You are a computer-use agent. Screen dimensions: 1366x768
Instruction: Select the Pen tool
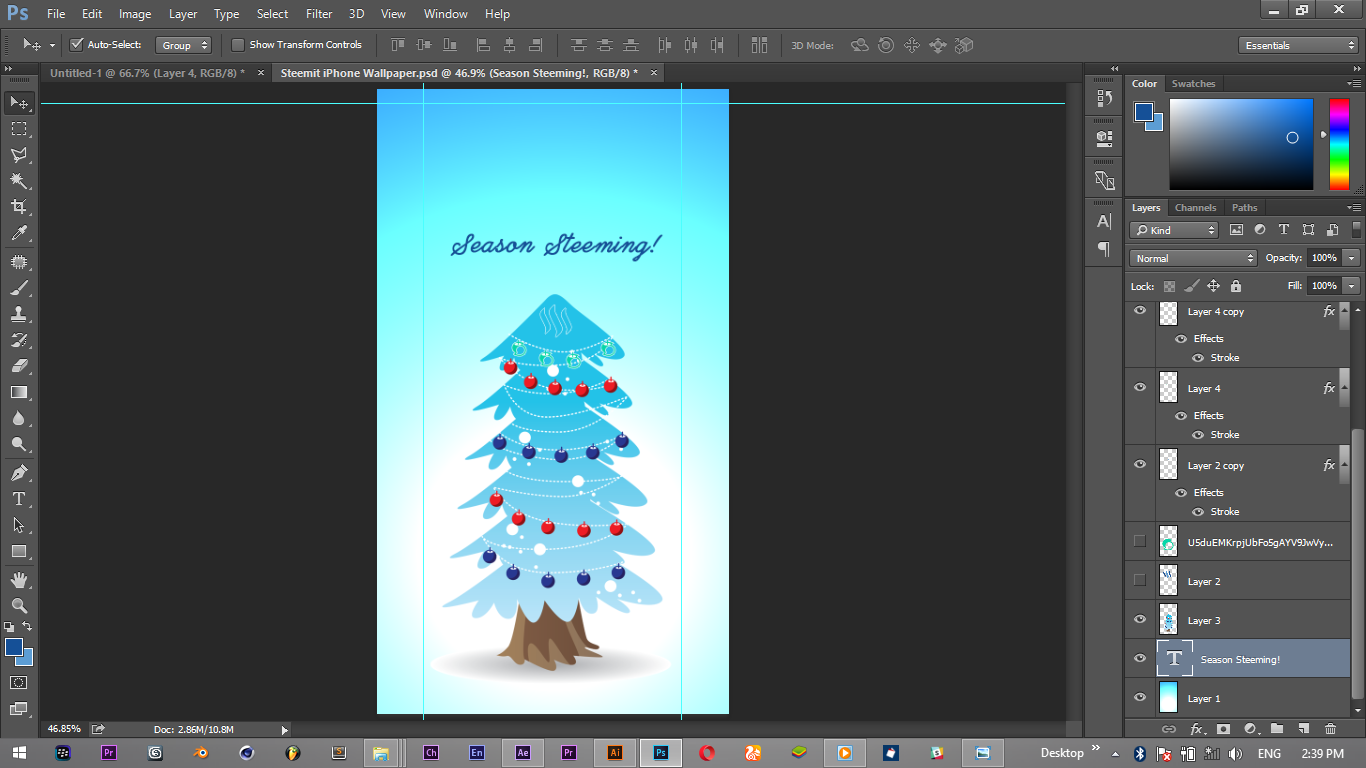click(19, 473)
